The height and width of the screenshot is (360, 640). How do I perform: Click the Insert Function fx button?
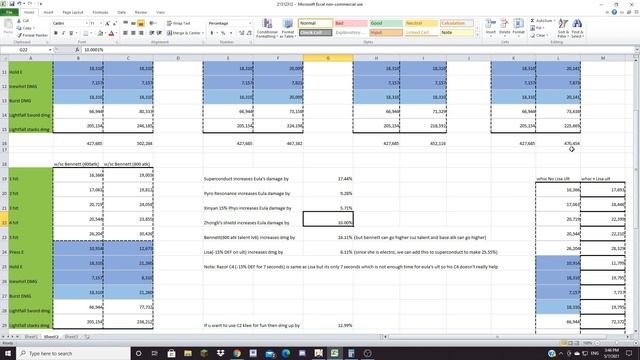(77, 50)
